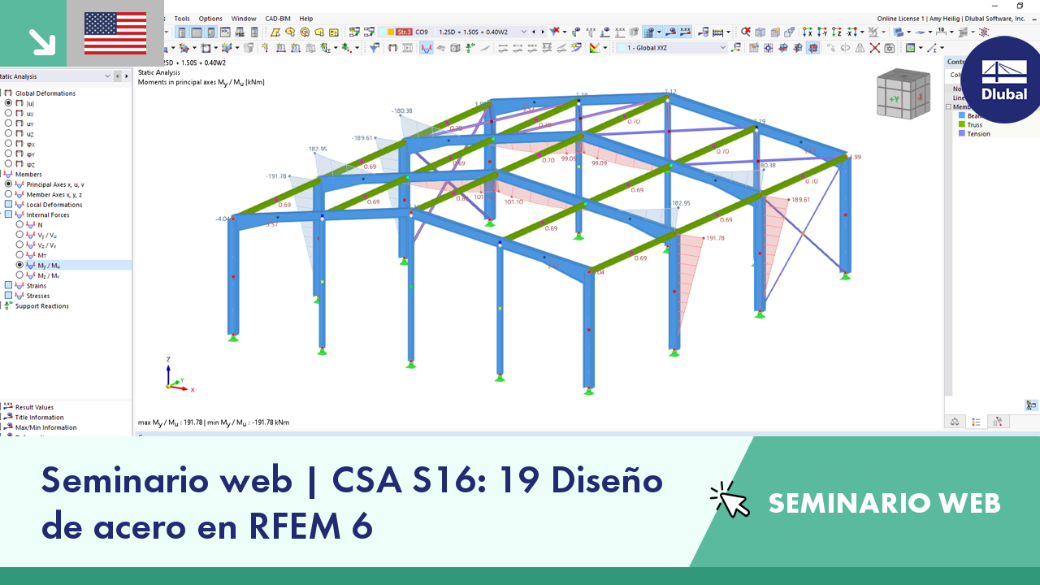Click the navigation cube in the viewport
The width and height of the screenshot is (1040, 585).
(x=903, y=94)
